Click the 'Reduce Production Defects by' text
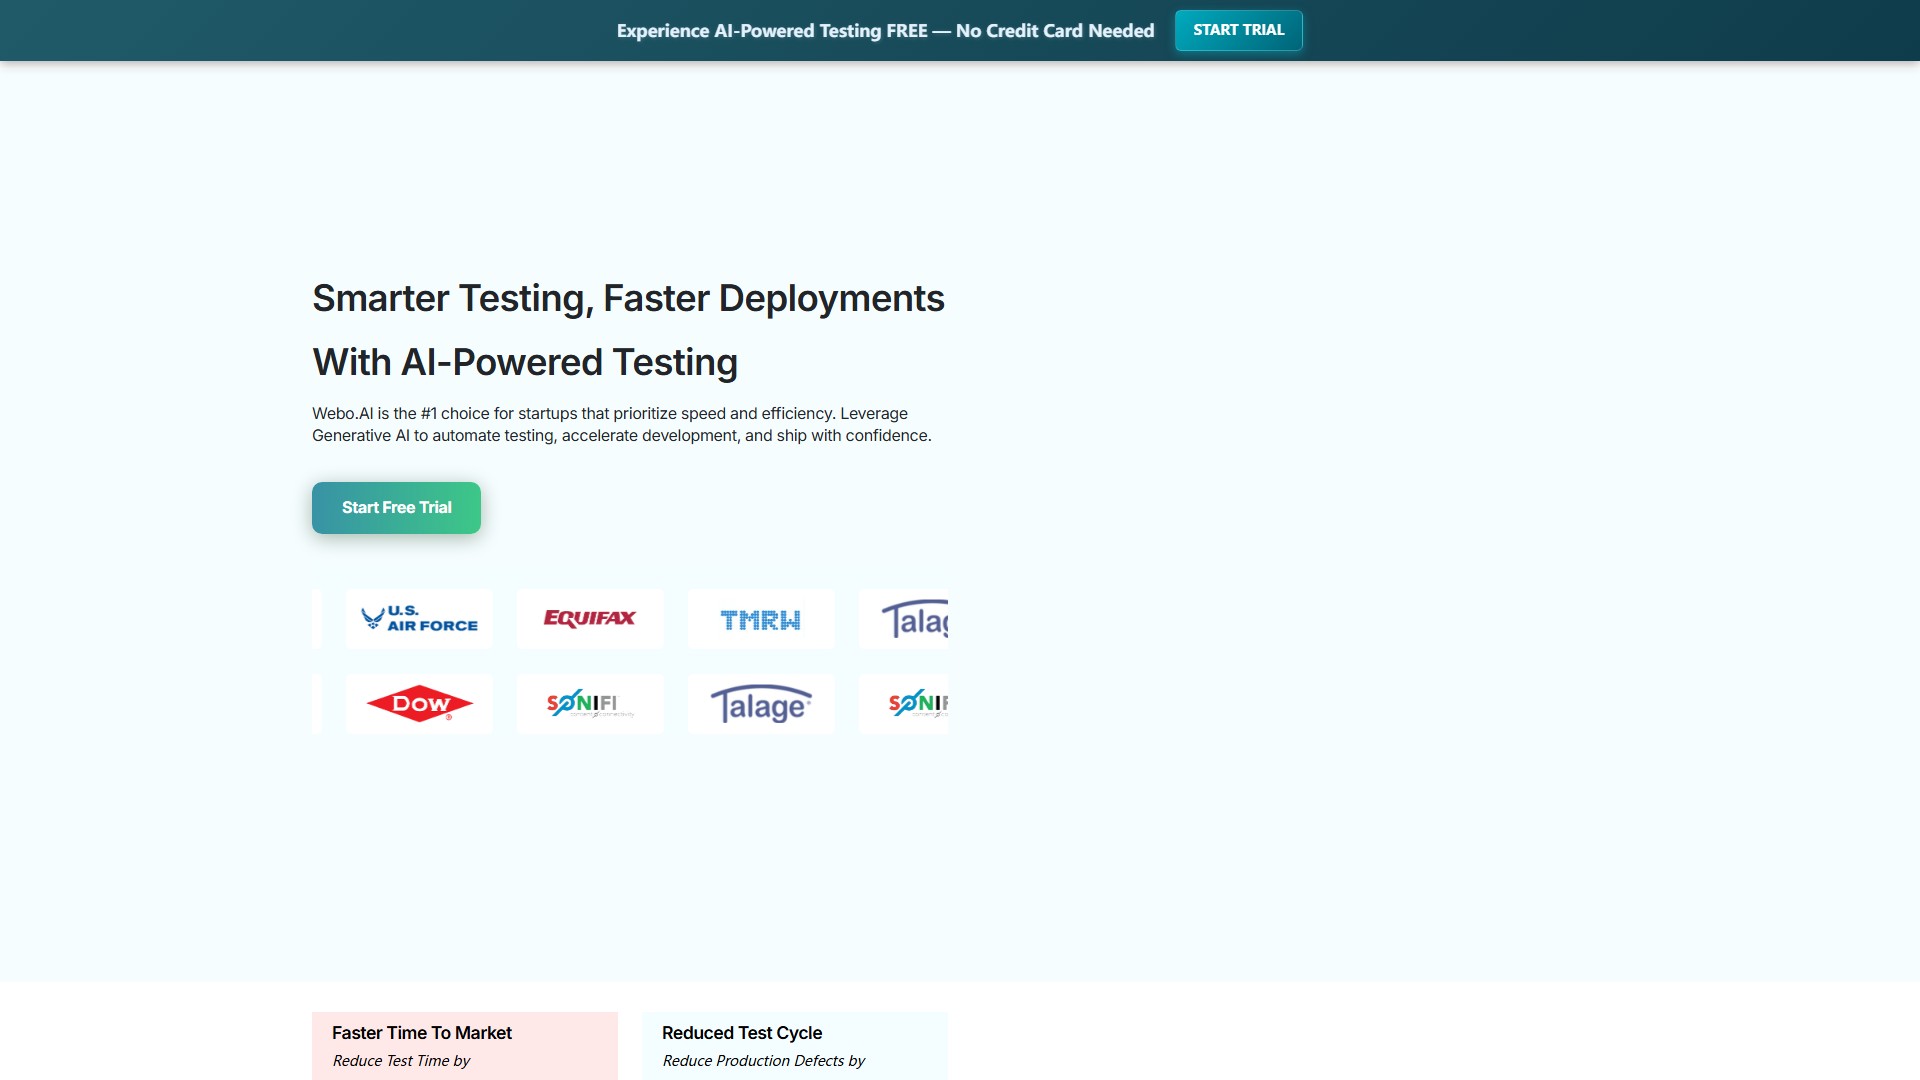The height and width of the screenshot is (1080, 1920). click(763, 1061)
